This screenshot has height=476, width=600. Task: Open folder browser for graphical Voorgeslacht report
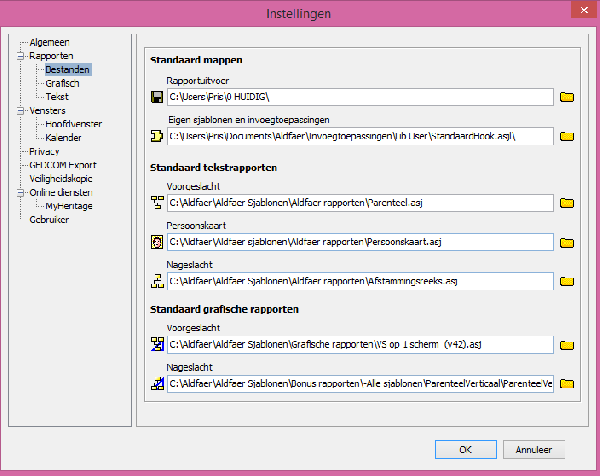click(567, 345)
